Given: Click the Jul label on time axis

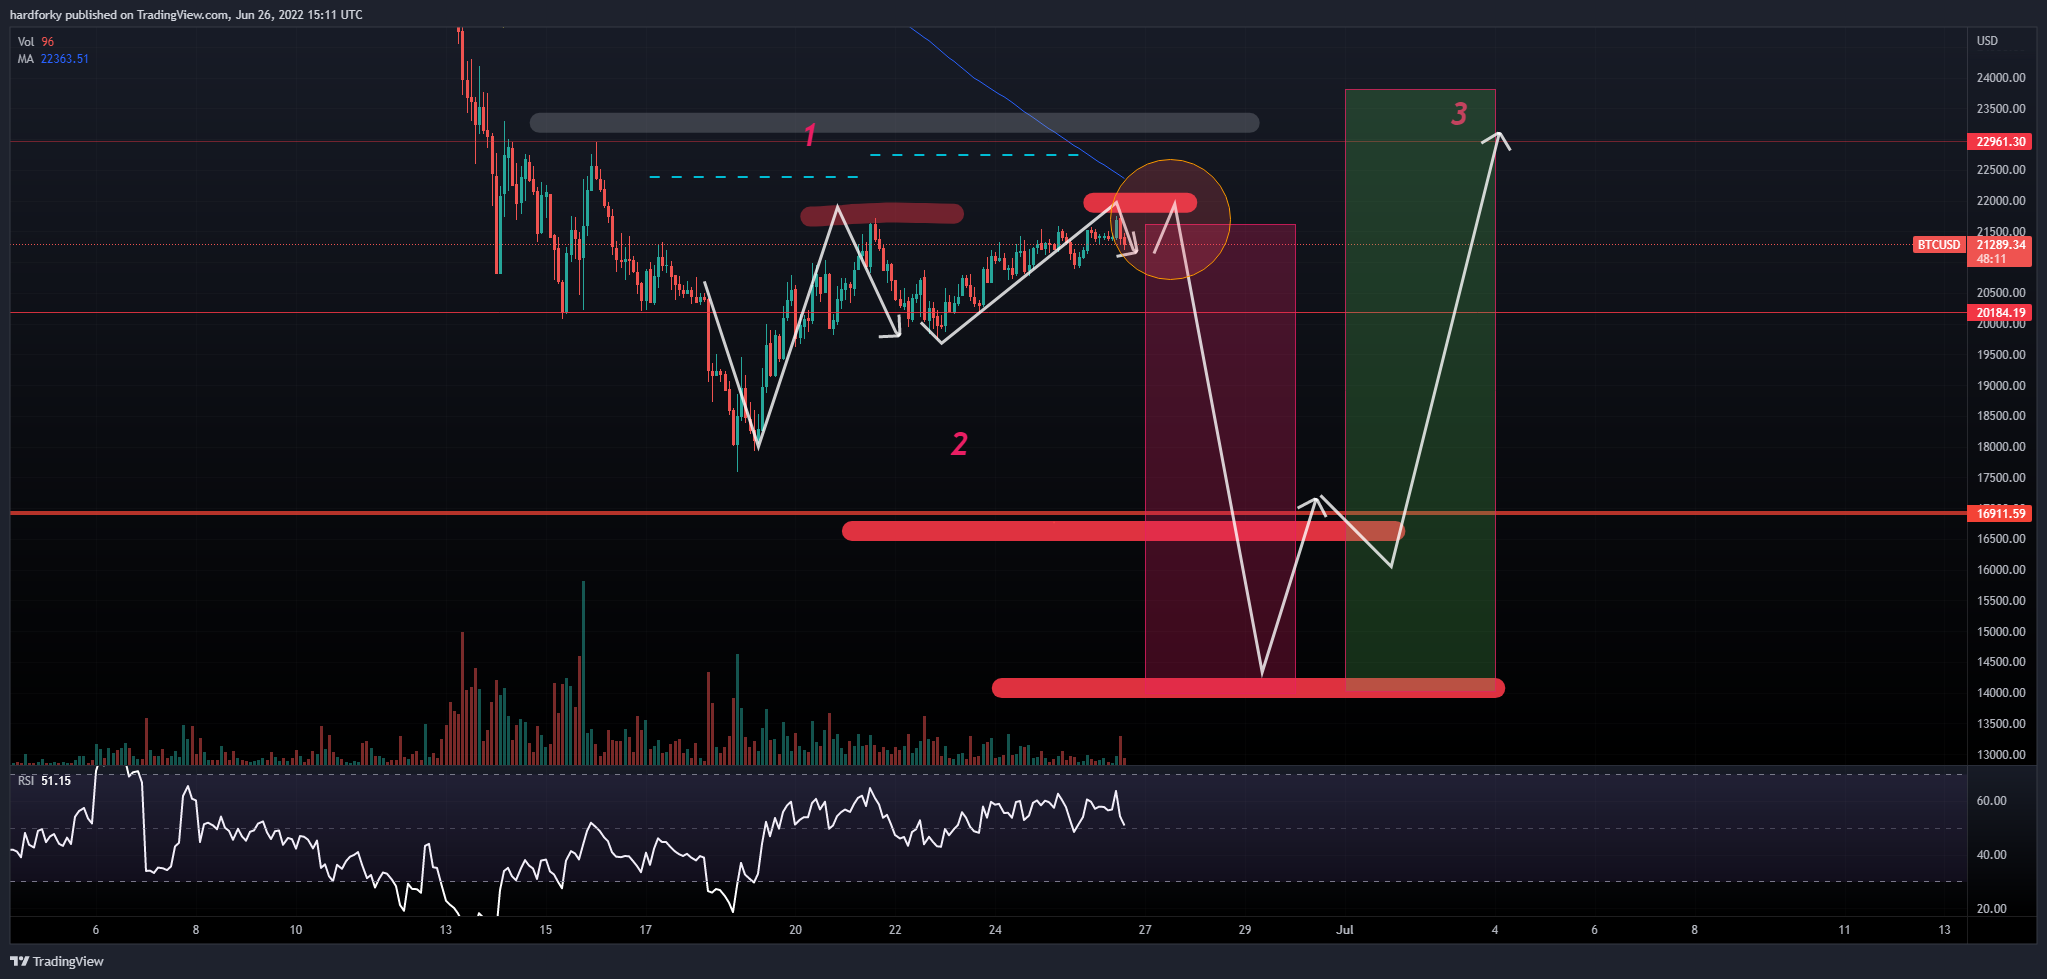Looking at the screenshot, I should 1345,930.
